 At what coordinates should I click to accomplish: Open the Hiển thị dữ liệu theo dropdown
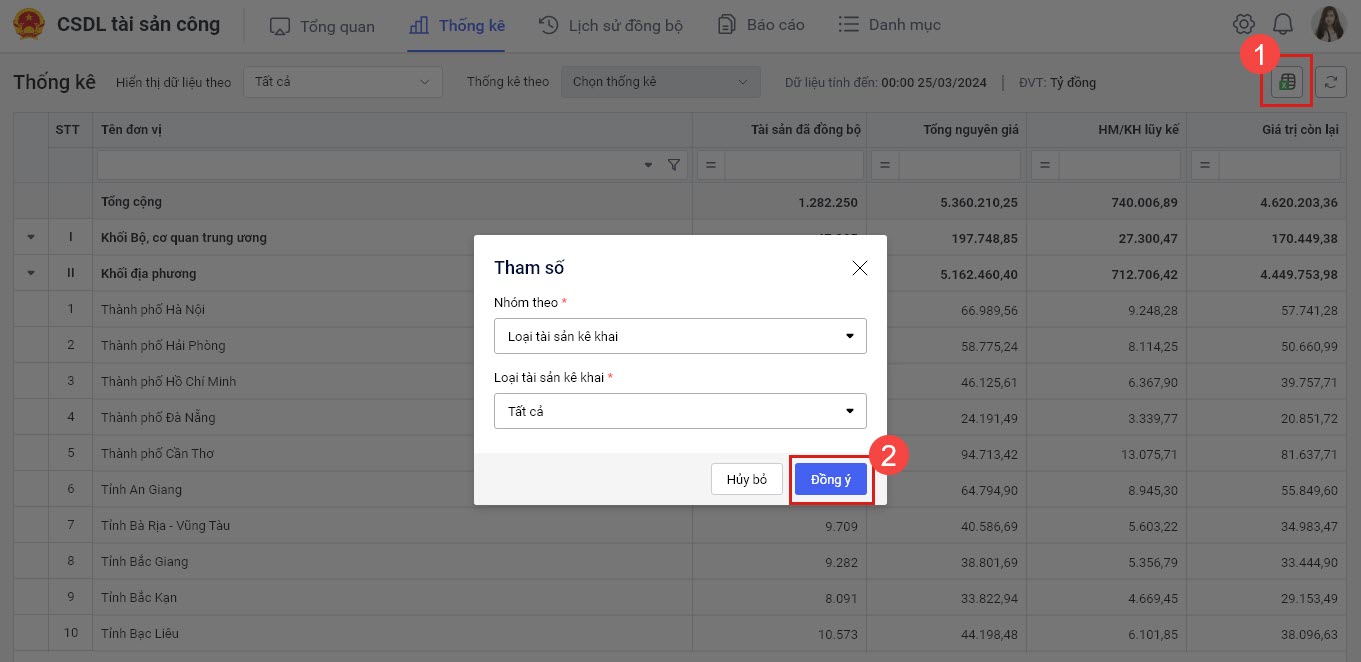coord(342,82)
